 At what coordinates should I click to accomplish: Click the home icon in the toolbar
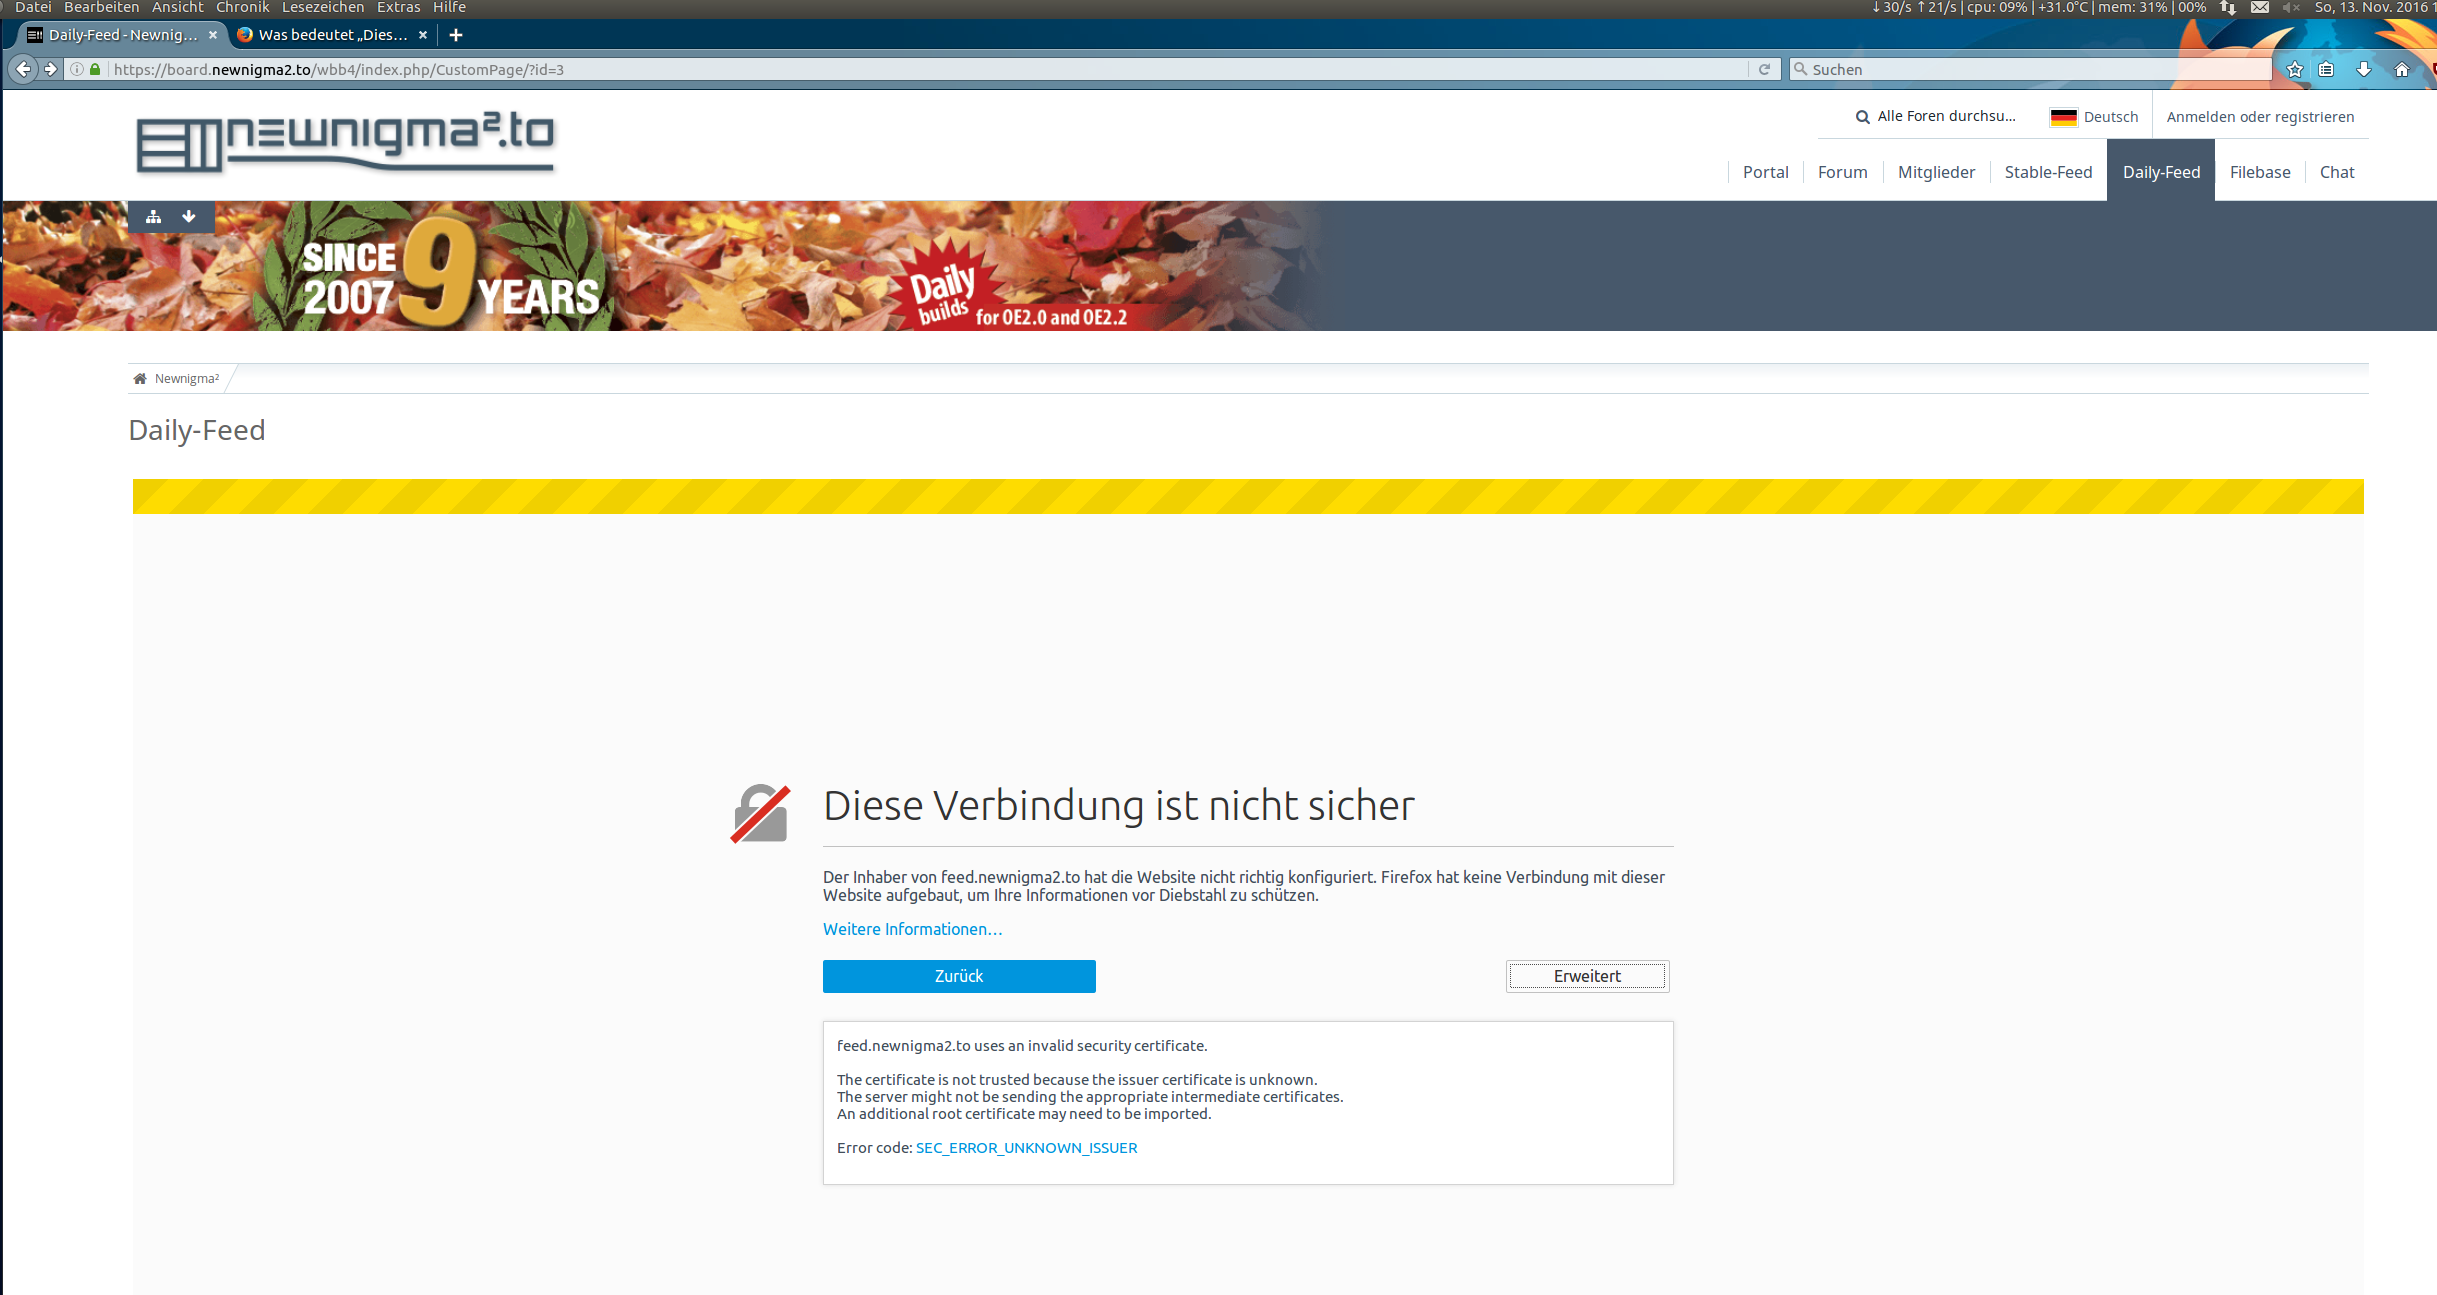(2401, 69)
